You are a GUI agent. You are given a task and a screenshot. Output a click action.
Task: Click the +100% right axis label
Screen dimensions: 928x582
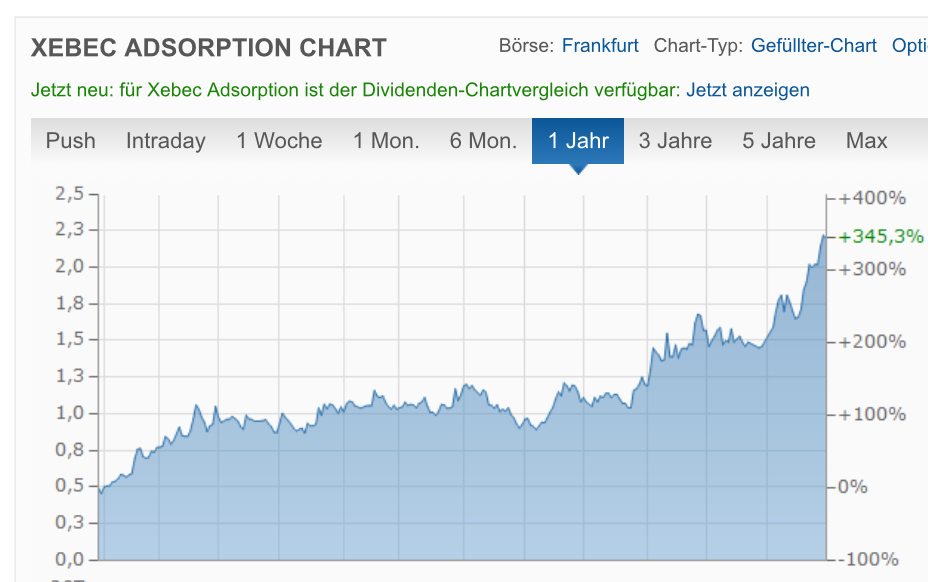(872, 415)
